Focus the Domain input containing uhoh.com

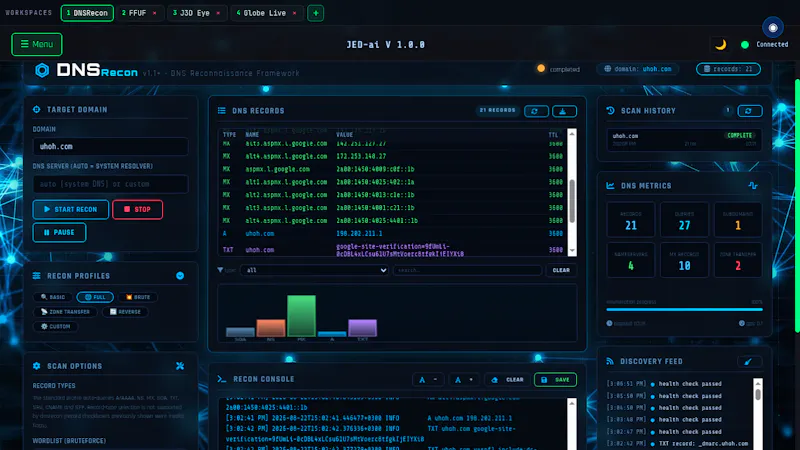pyautogui.click(x=110, y=146)
